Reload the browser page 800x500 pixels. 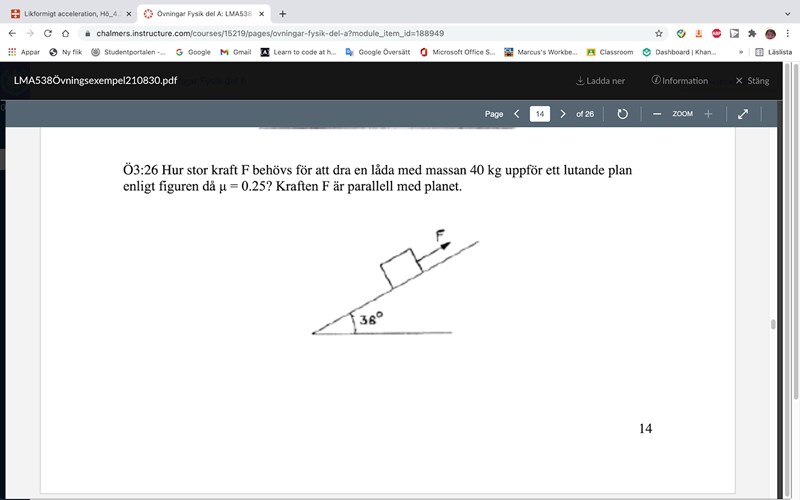click(x=47, y=33)
